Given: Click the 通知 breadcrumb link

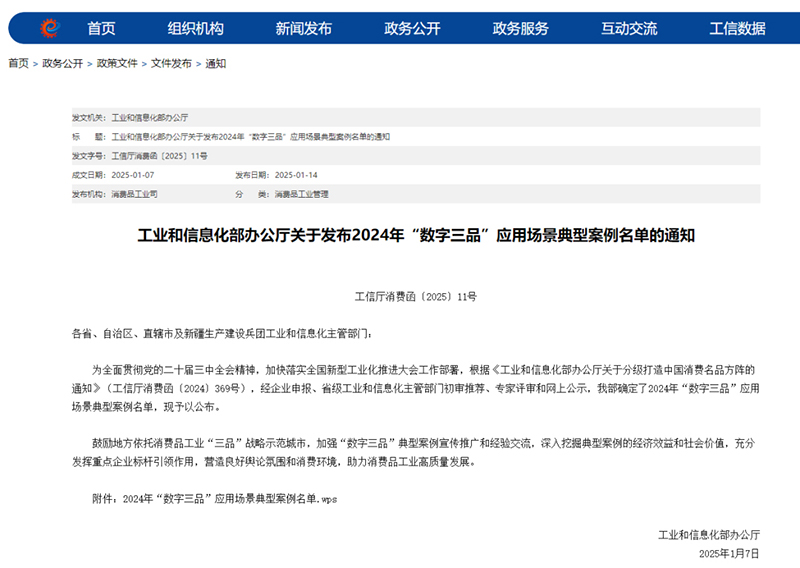Looking at the screenshot, I should click(x=215, y=63).
